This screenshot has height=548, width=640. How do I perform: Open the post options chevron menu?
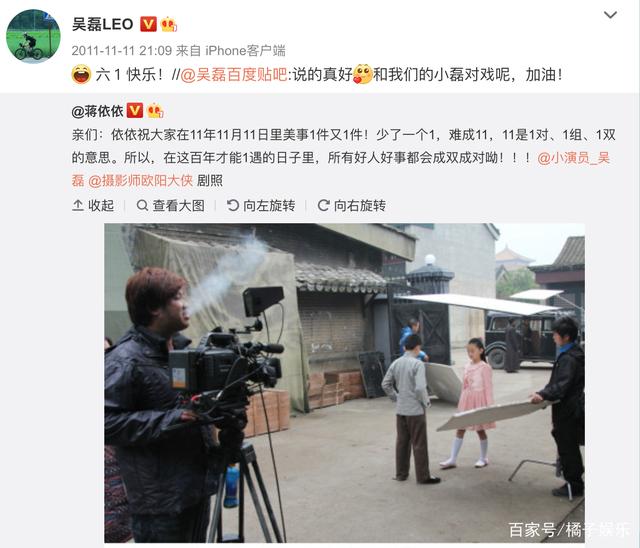pyautogui.click(x=610, y=15)
